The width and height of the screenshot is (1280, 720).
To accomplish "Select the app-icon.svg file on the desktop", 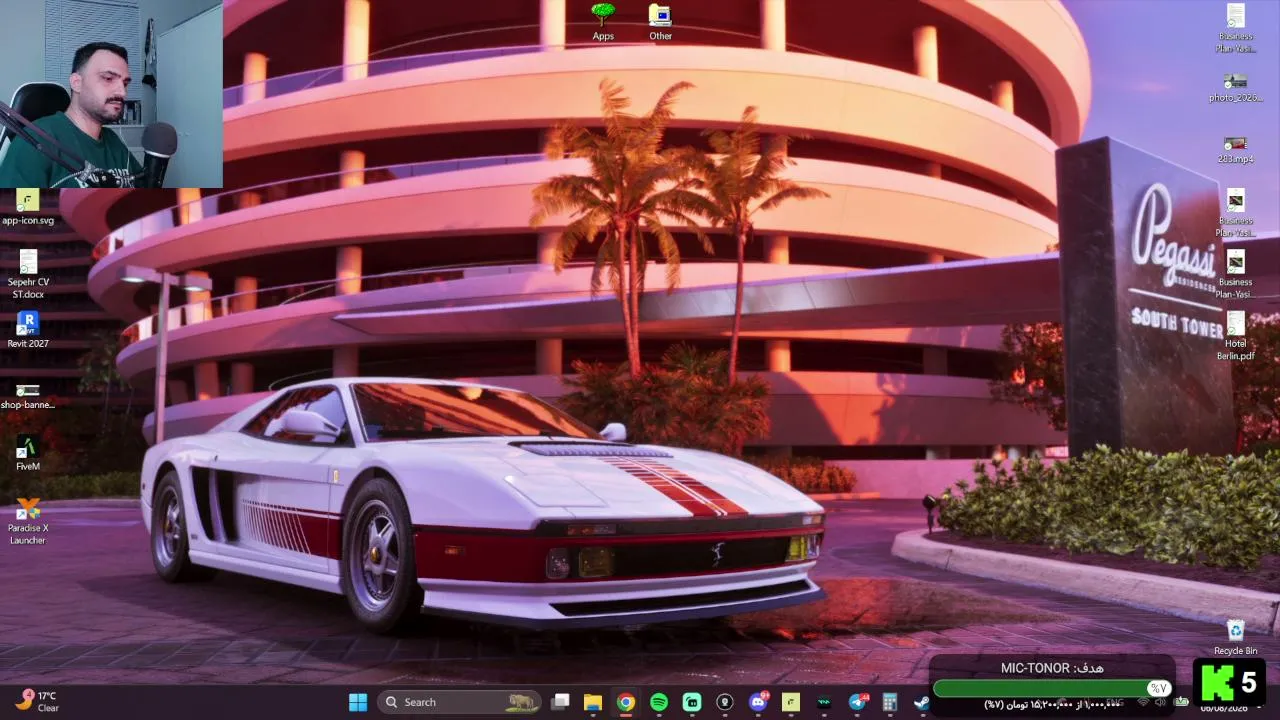I will tap(28, 207).
